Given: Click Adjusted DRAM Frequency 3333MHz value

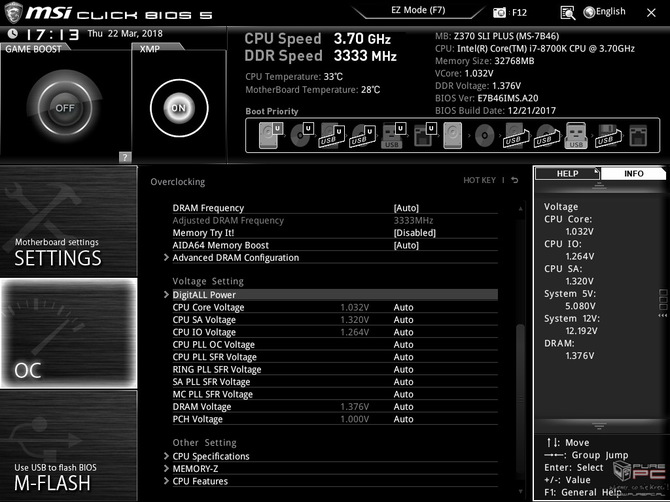Looking at the screenshot, I should tap(413, 220).
